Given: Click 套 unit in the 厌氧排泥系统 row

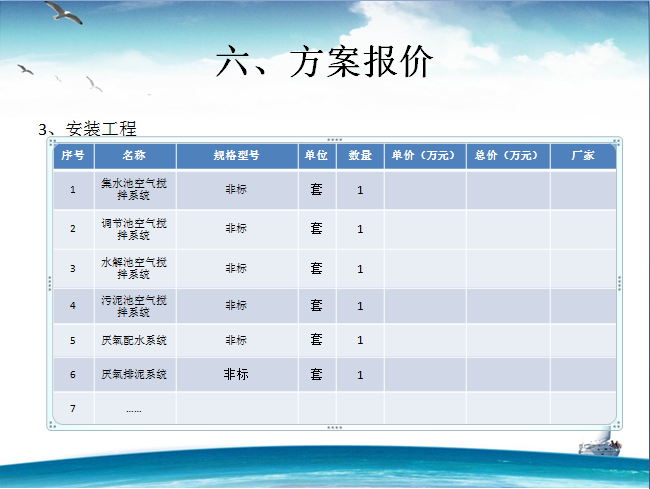Looking at the screenshot, I should pos(317,374).
